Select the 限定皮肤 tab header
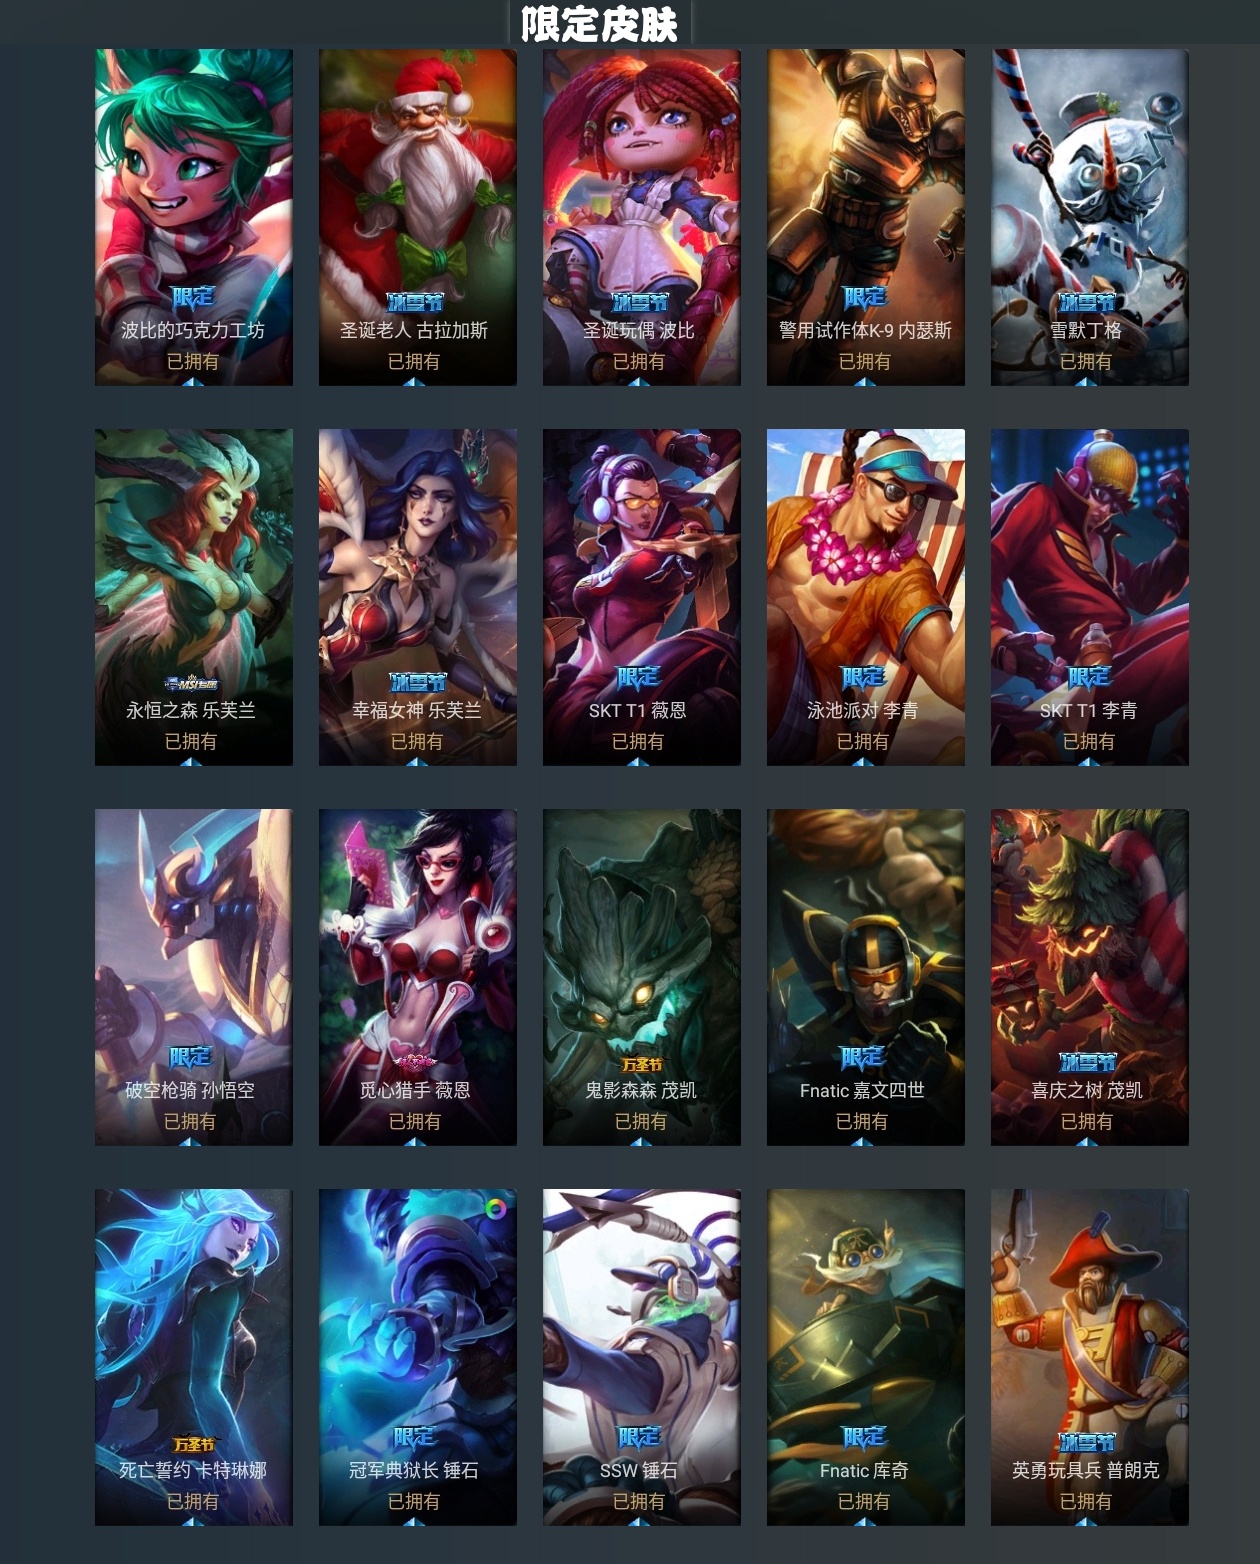Screen dimensions: 1260x1564 tap(599, 23)
